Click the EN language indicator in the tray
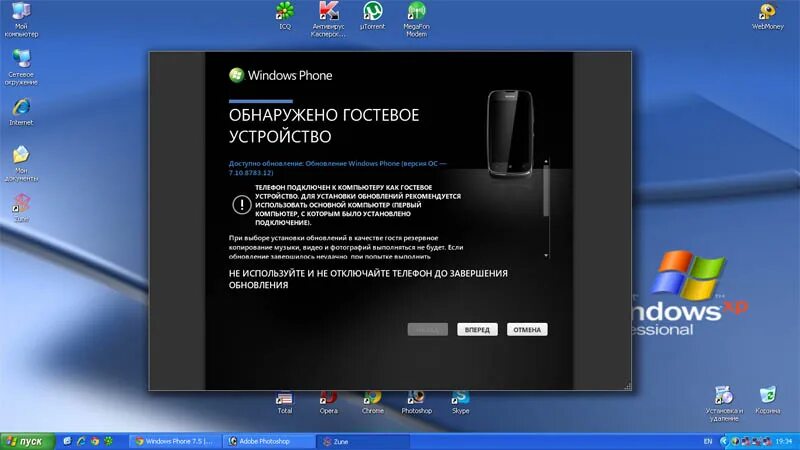This screenshot has height=450, width=800. [x=708, y=441]
